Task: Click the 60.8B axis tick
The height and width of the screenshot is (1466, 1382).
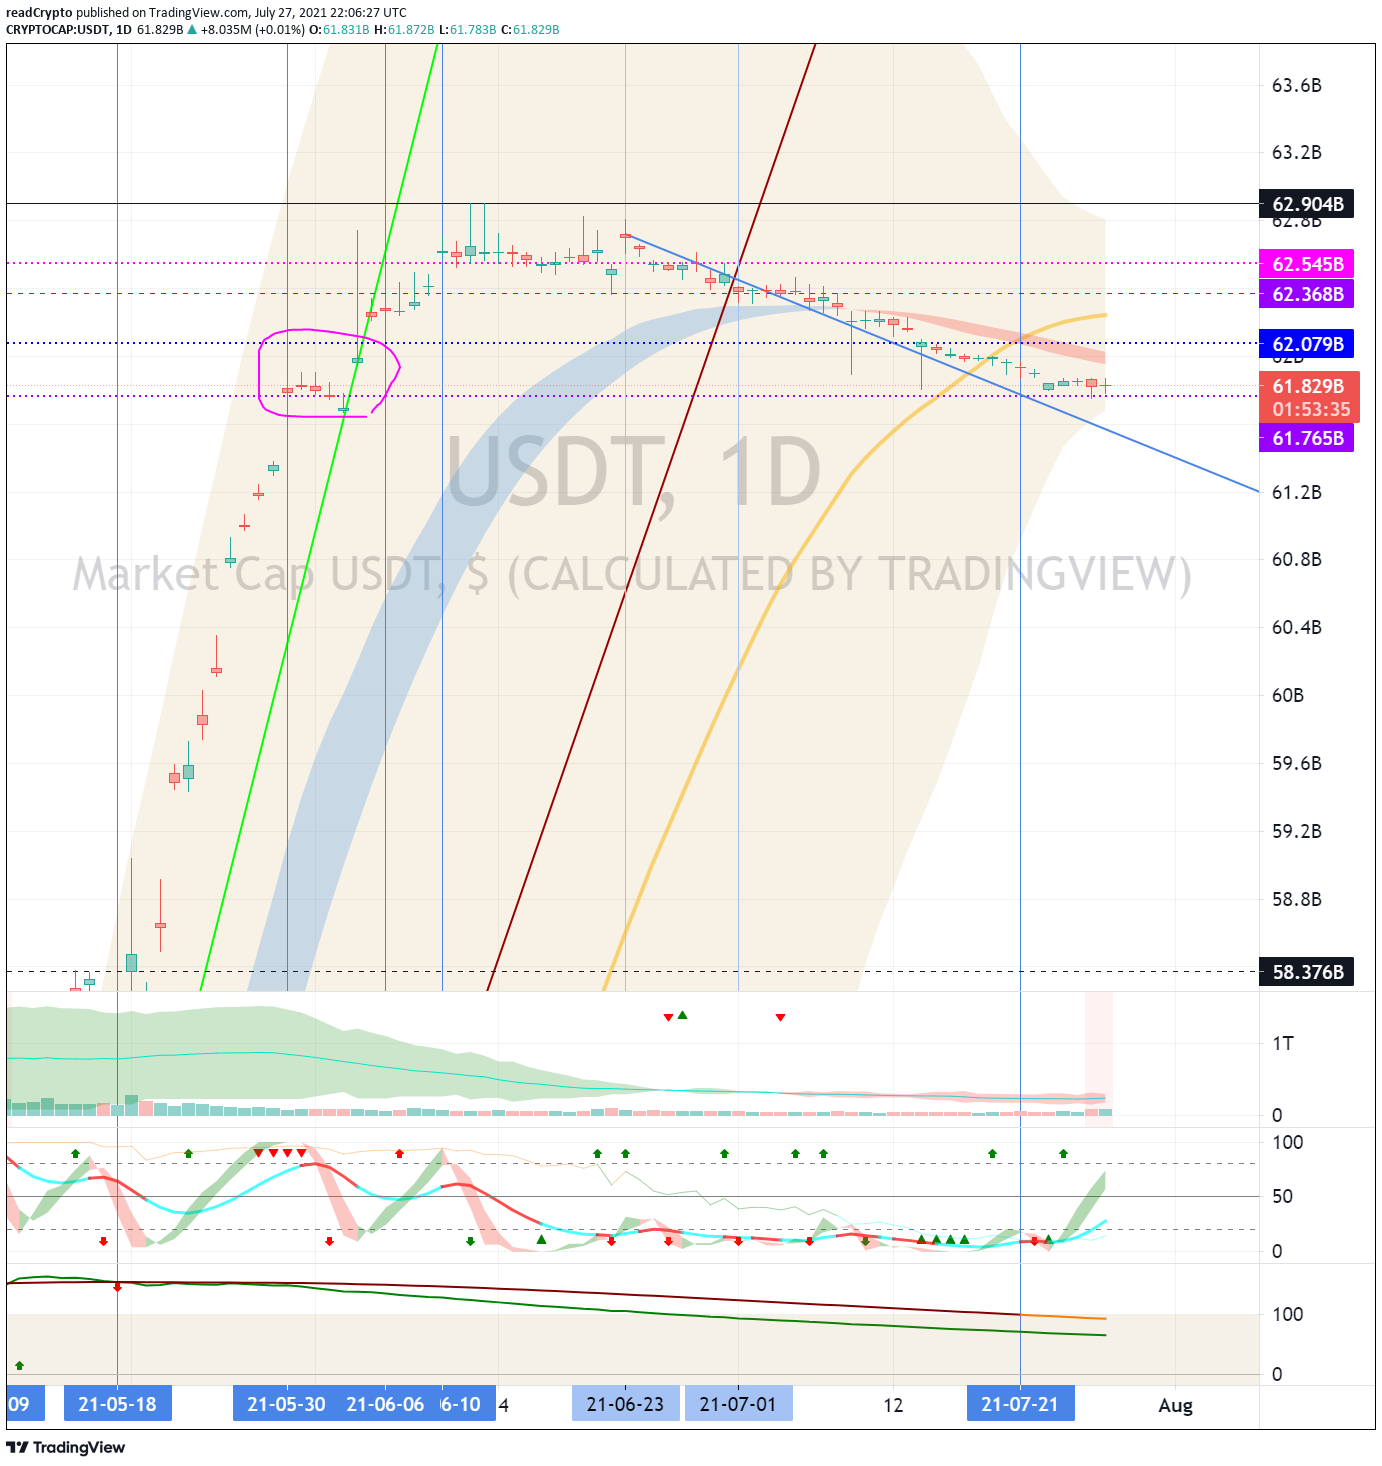Action: click(x=1296, y=559)
